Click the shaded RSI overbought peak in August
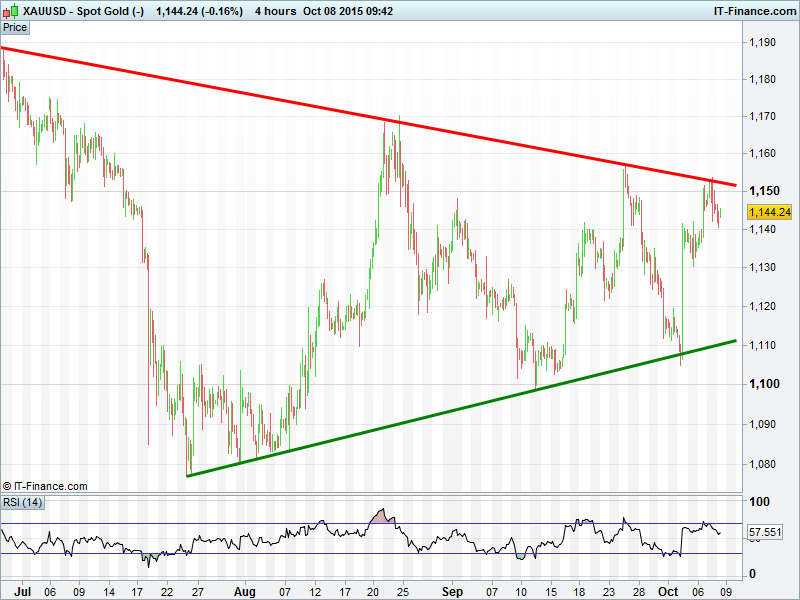 (381, 516)
